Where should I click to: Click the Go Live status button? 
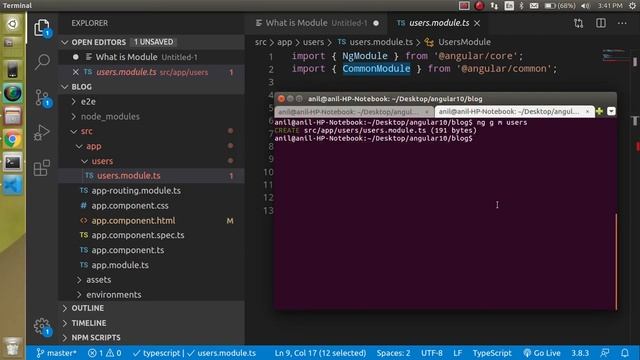point(542,353)
